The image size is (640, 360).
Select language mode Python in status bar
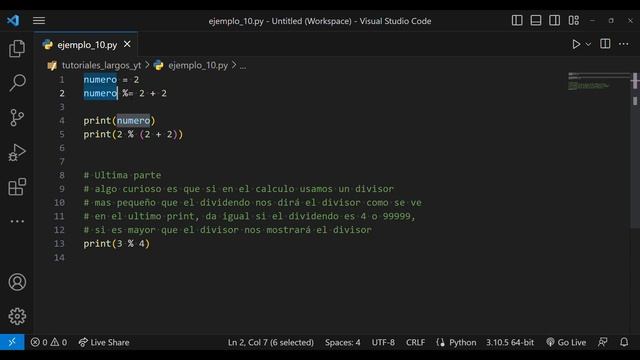point(462,342)
